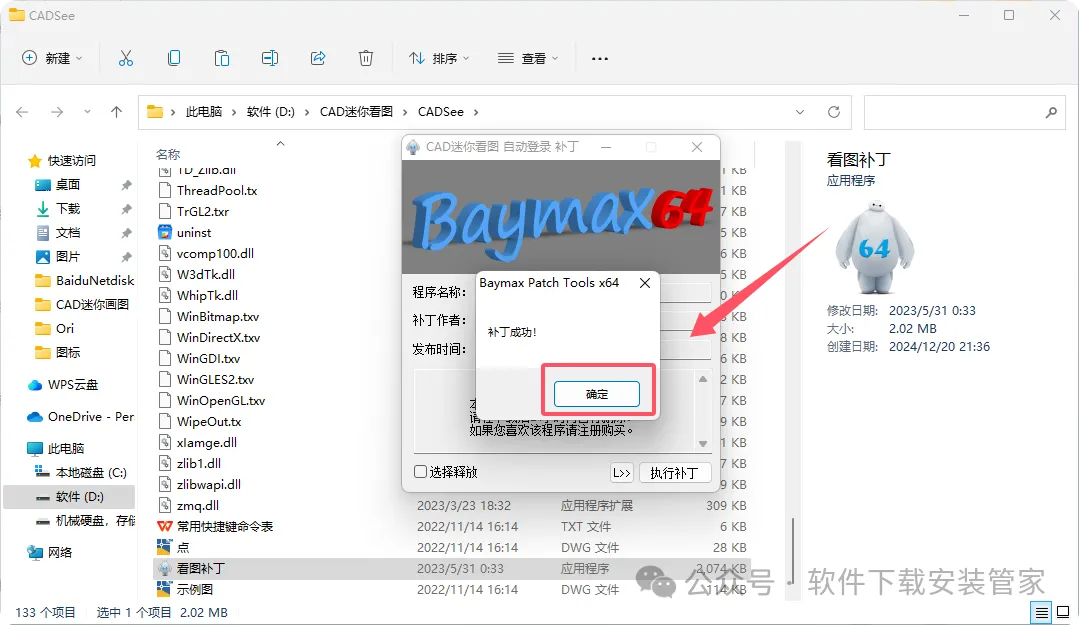Screen dimensions: 1079x625
Task: Click the Baymax 64 preview thumbnail
Action: [875, 247]
